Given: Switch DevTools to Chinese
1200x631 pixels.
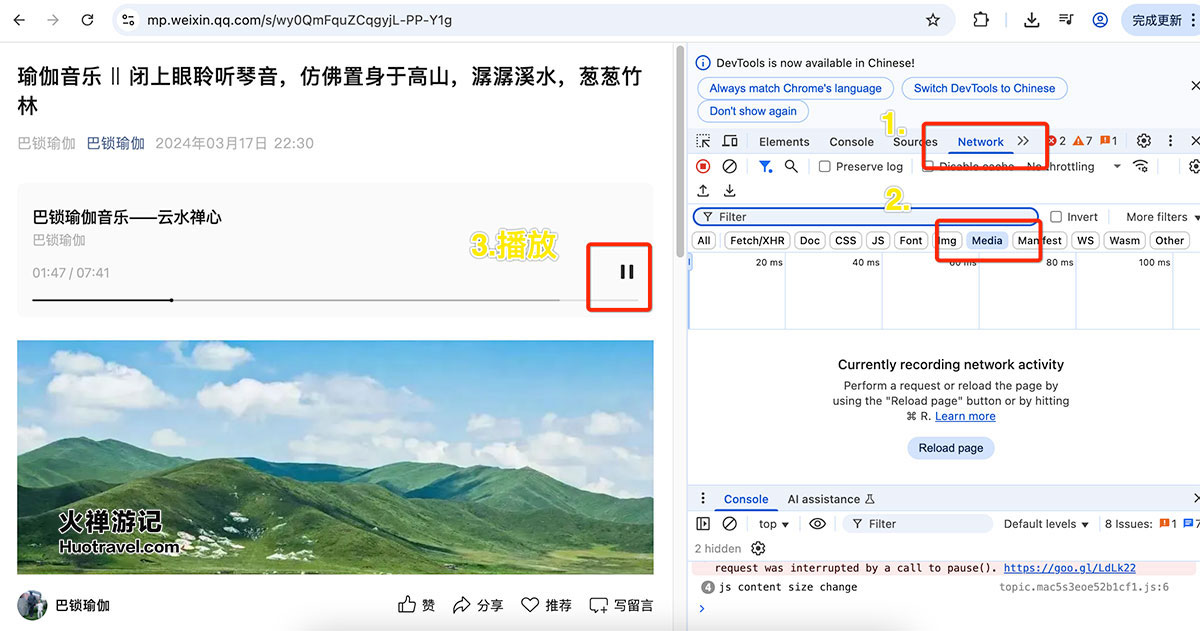Looking at the screenshot, I should tap(984, 88).
